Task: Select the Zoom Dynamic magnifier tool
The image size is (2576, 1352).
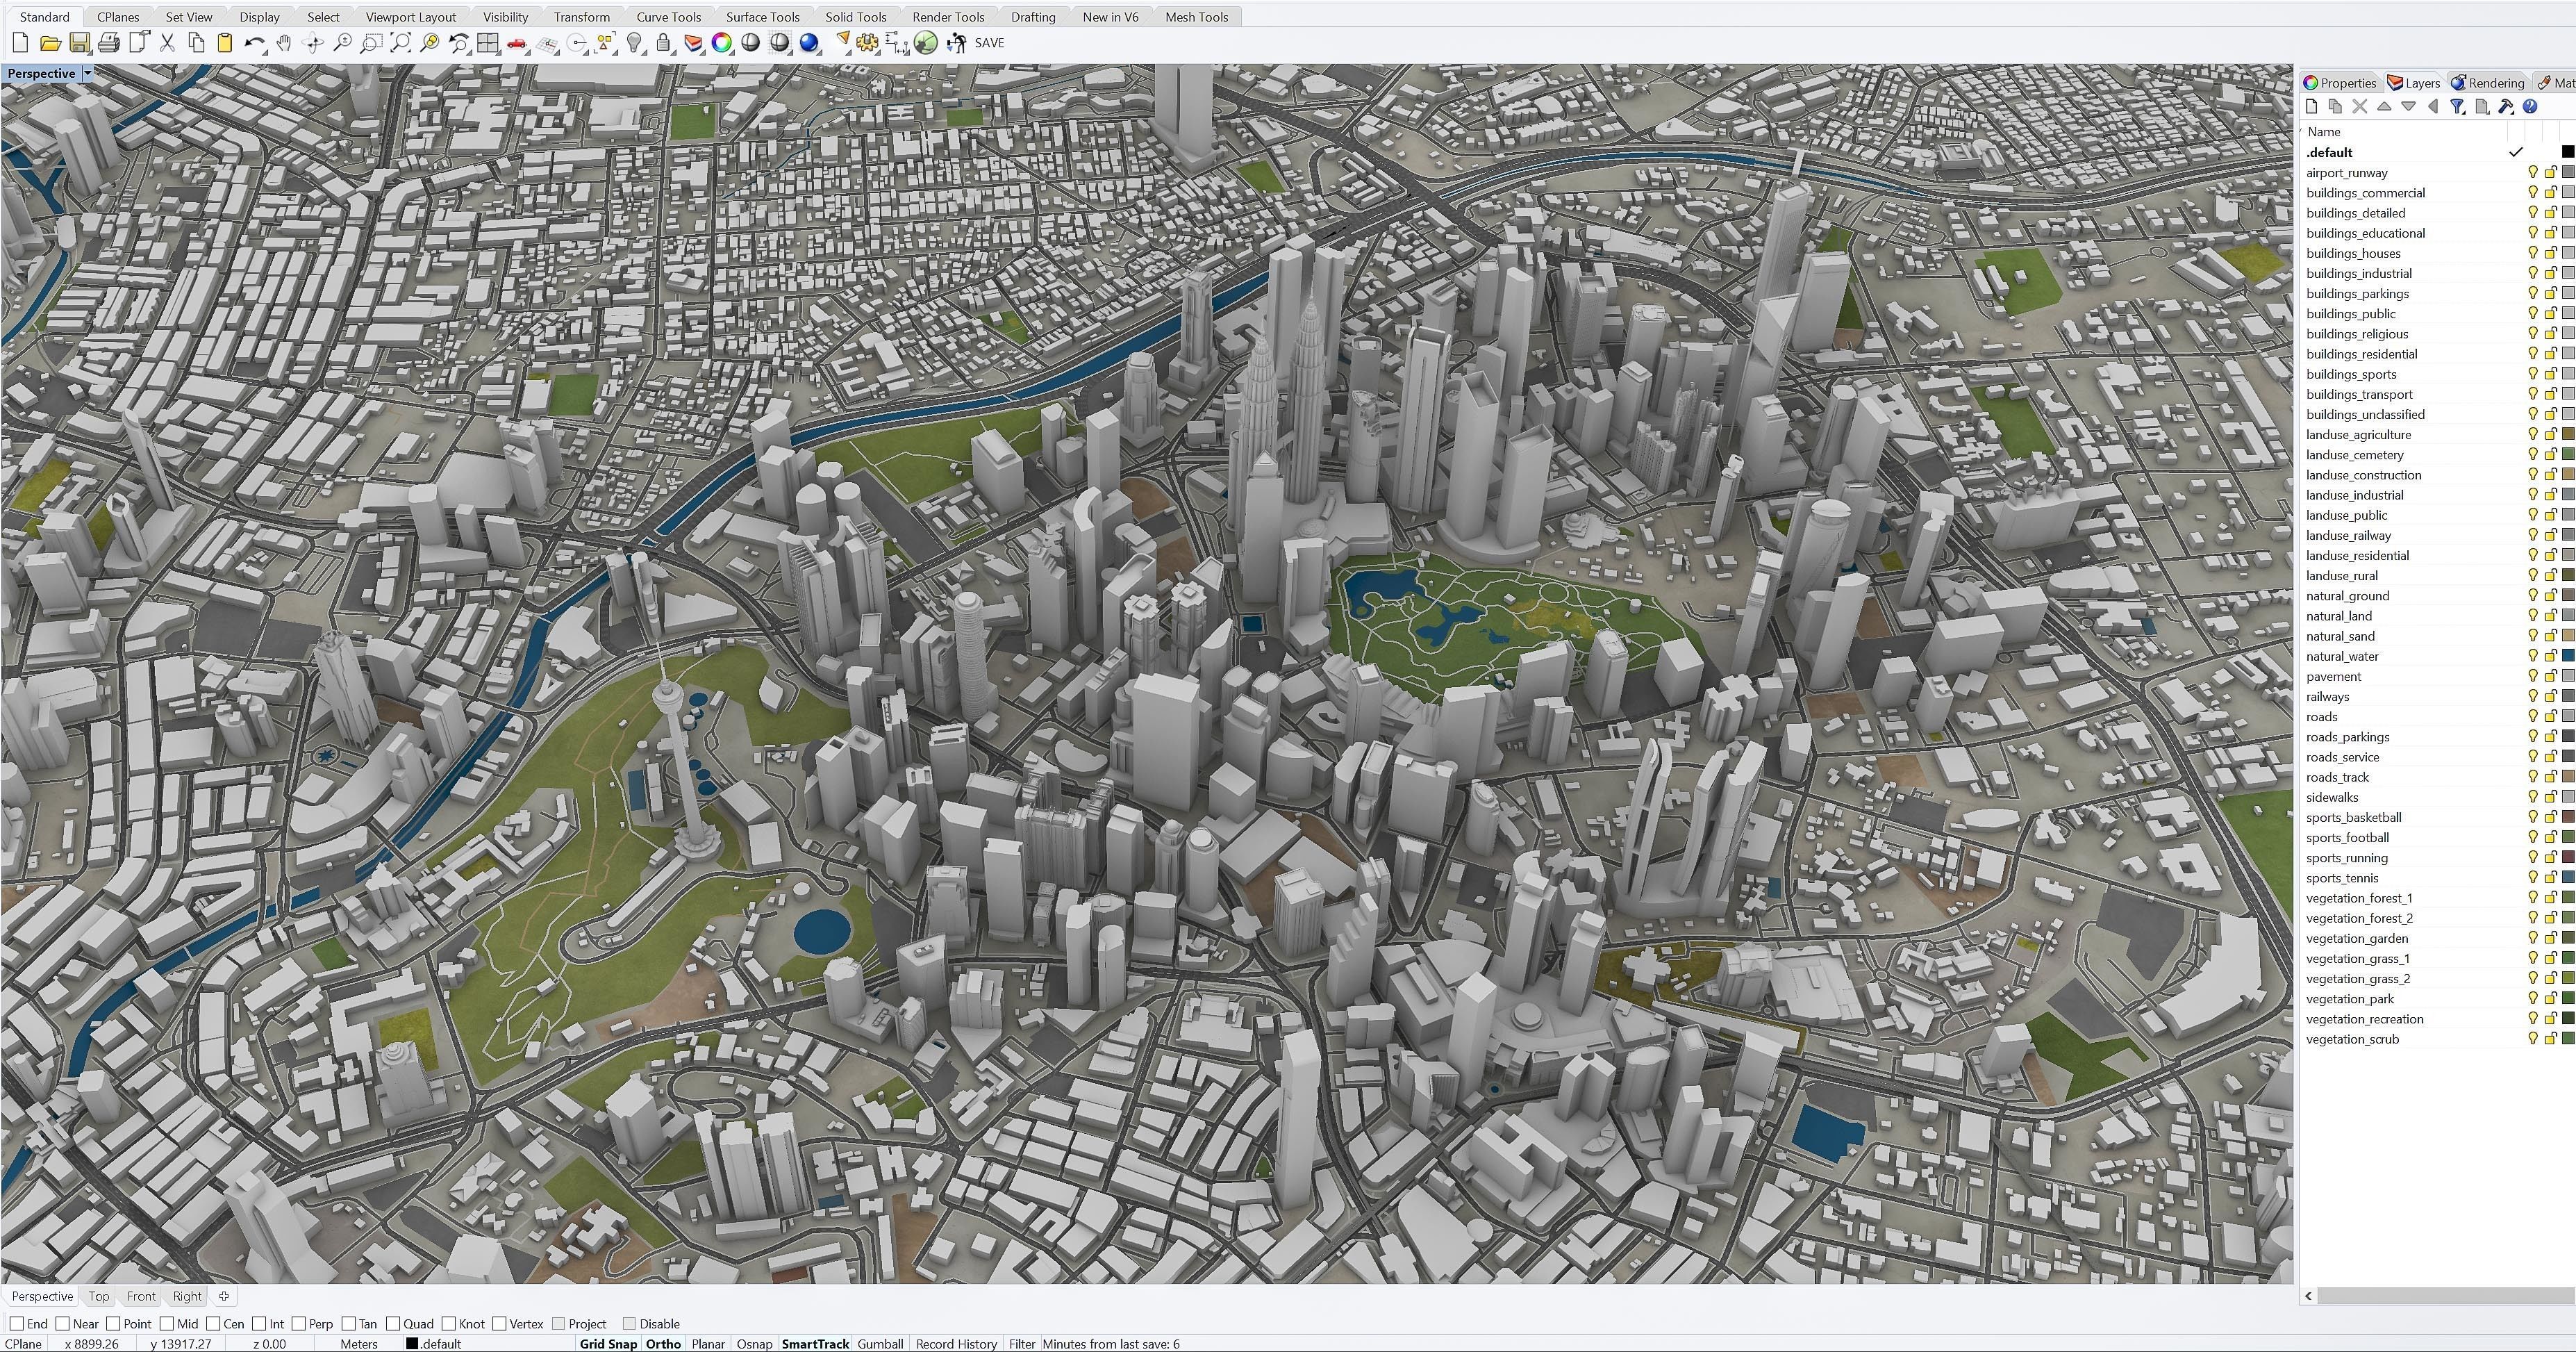Action: (x=342, y=42)
